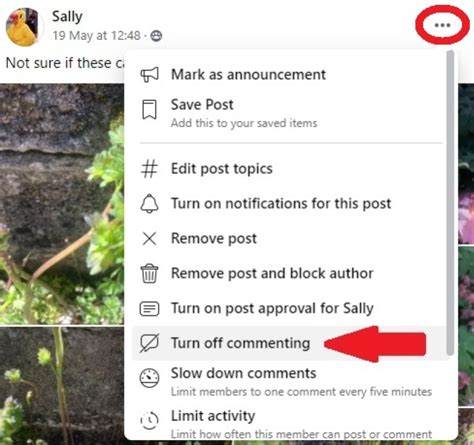This screenshot has height=445, width=474.
Task: Open the three-dots post options menu
Action: 442,25
